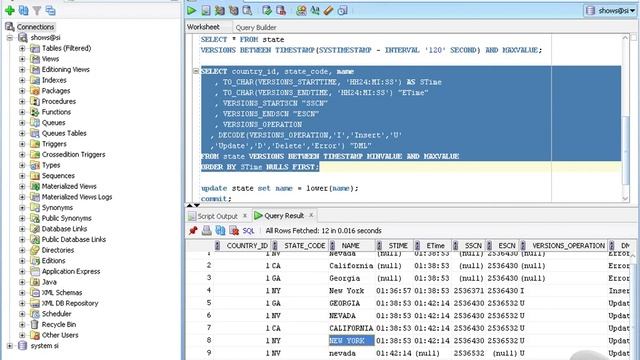Image resolution: width=640 pixels, height=360 pixels.
Task: Expand the Indexes node
Action: pyautogui.click(x=22, y=80)
